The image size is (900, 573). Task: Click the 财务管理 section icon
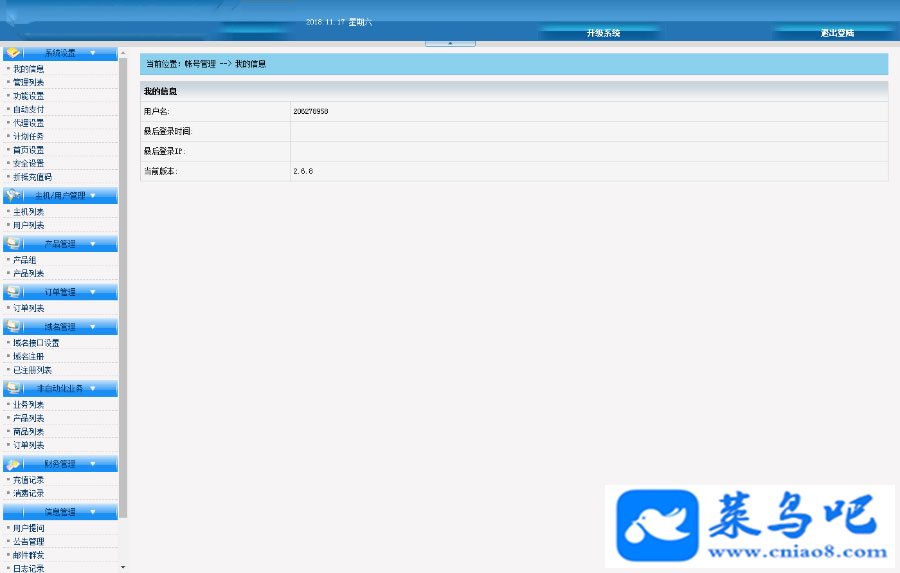(x=13, y=464)
